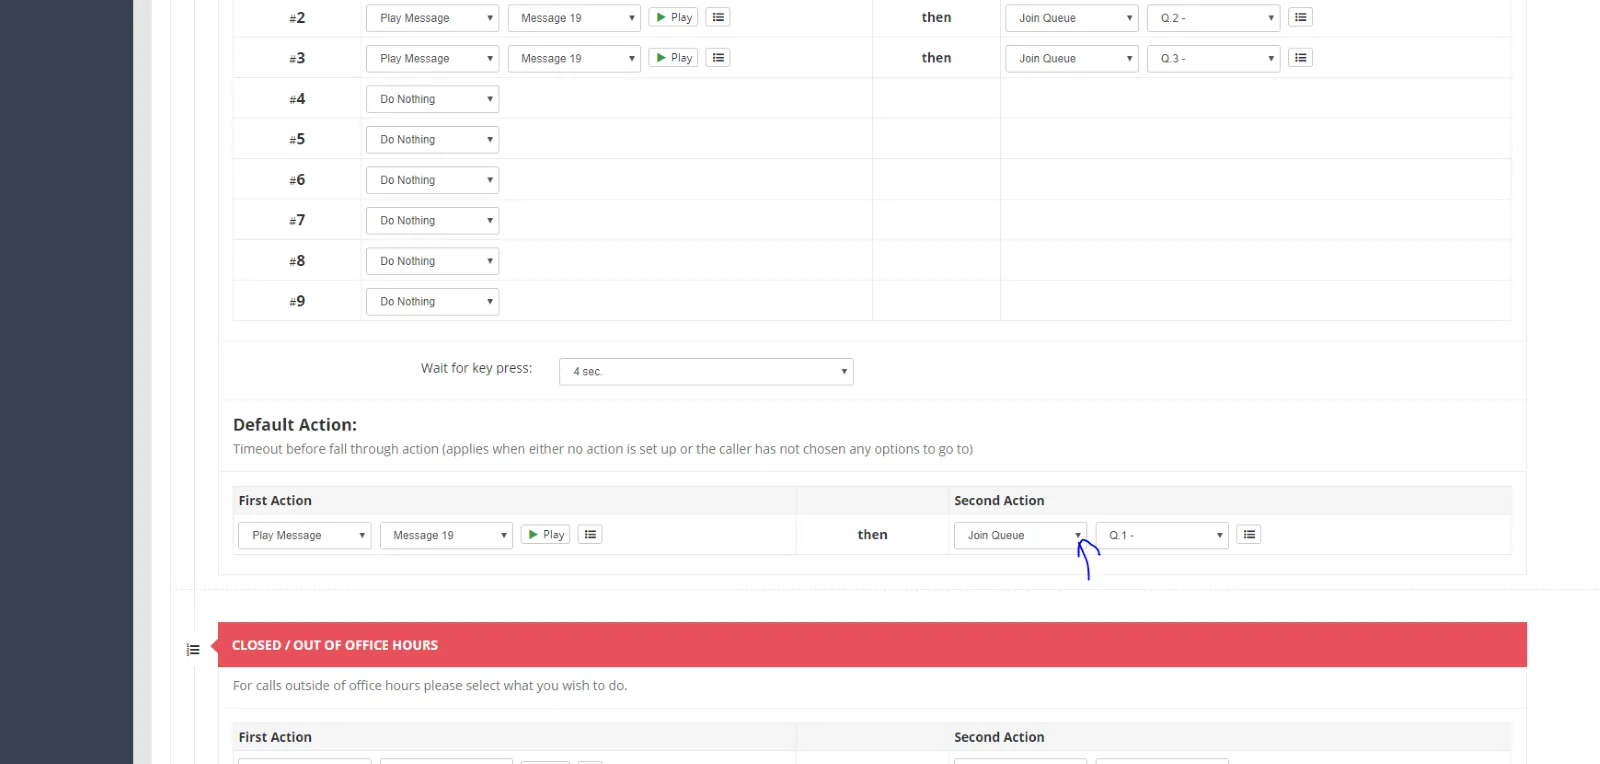Play Message 19 in row #2
The image size is (1600, 764).
(674, 17)
